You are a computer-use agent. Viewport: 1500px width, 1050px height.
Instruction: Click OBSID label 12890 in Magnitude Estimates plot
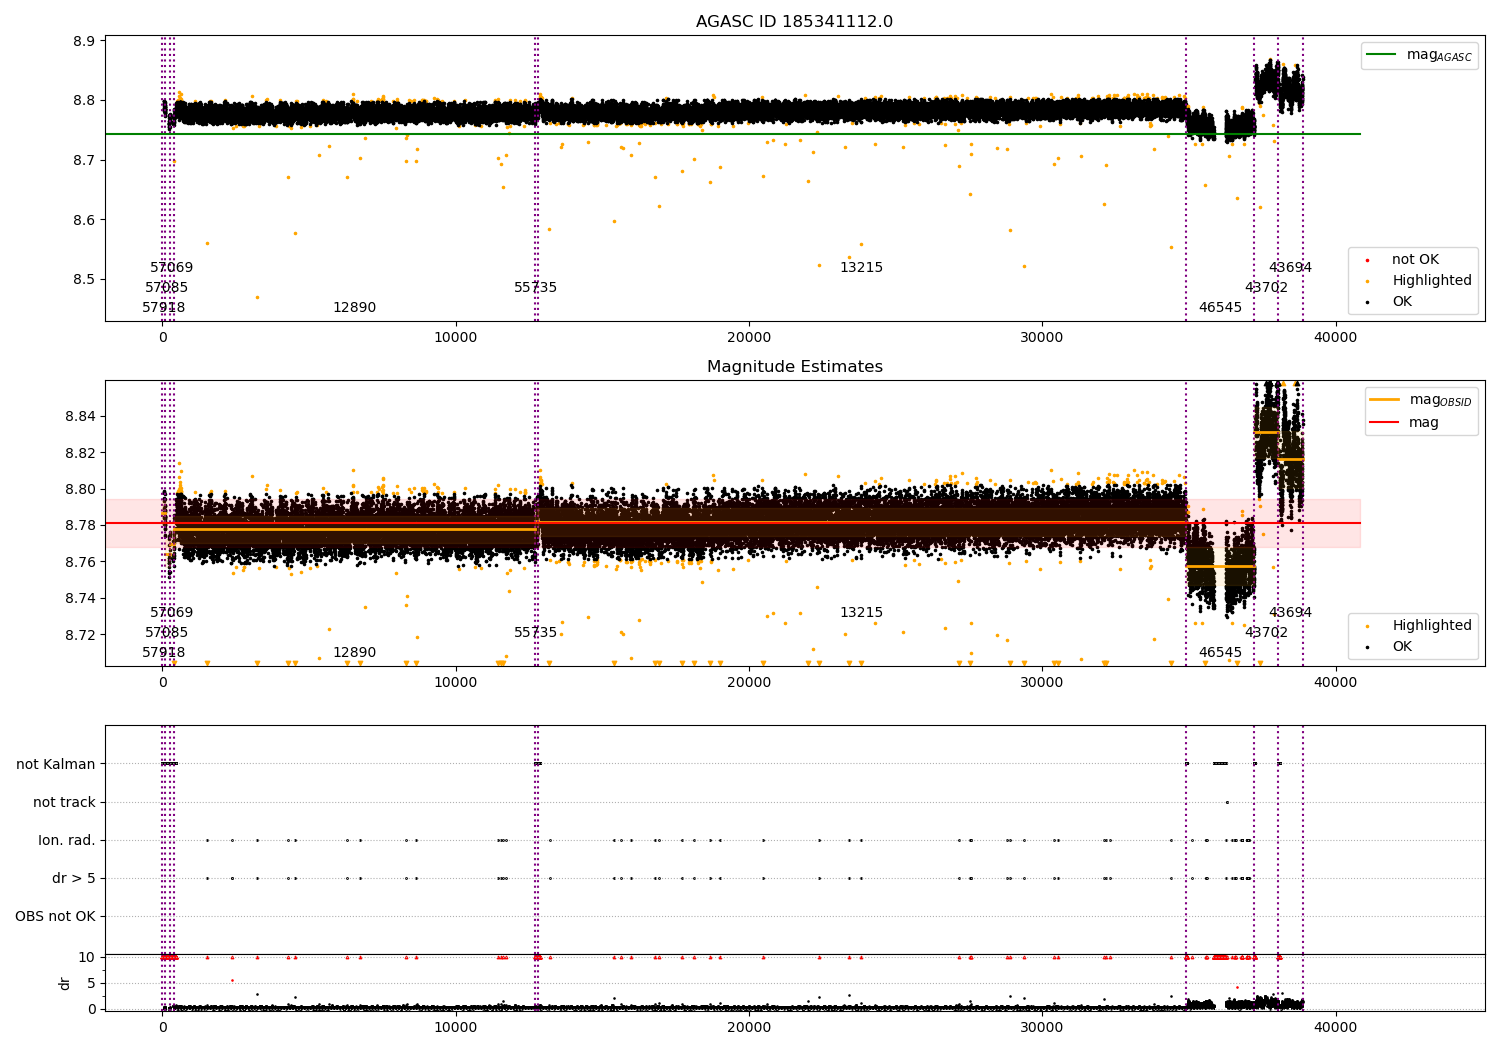(355, 653)
